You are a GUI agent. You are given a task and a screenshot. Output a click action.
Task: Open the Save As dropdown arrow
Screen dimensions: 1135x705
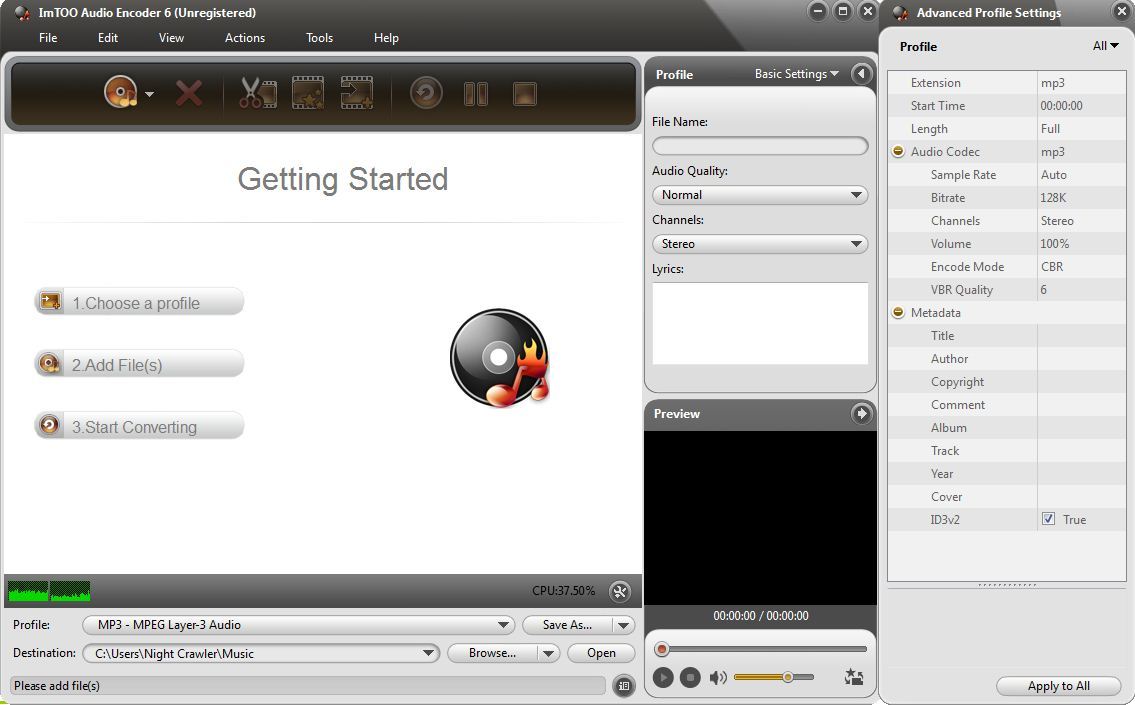tap(623, 625)
